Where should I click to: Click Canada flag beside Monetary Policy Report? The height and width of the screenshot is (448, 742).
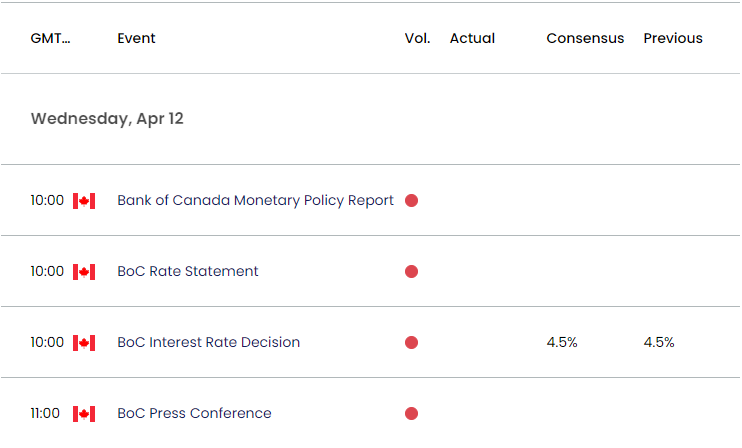84,201
